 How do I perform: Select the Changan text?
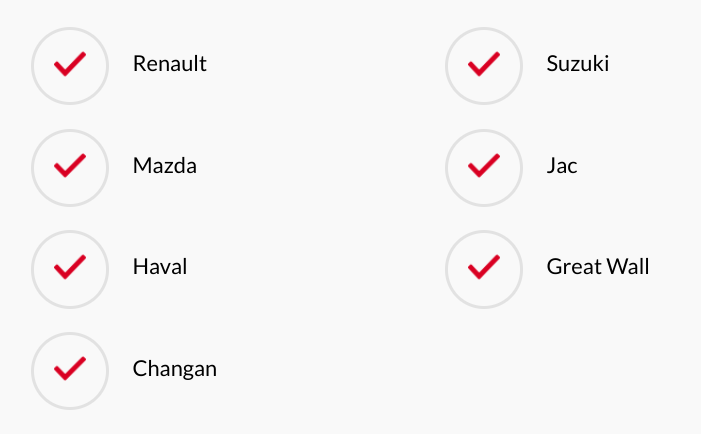coord(174,369)
